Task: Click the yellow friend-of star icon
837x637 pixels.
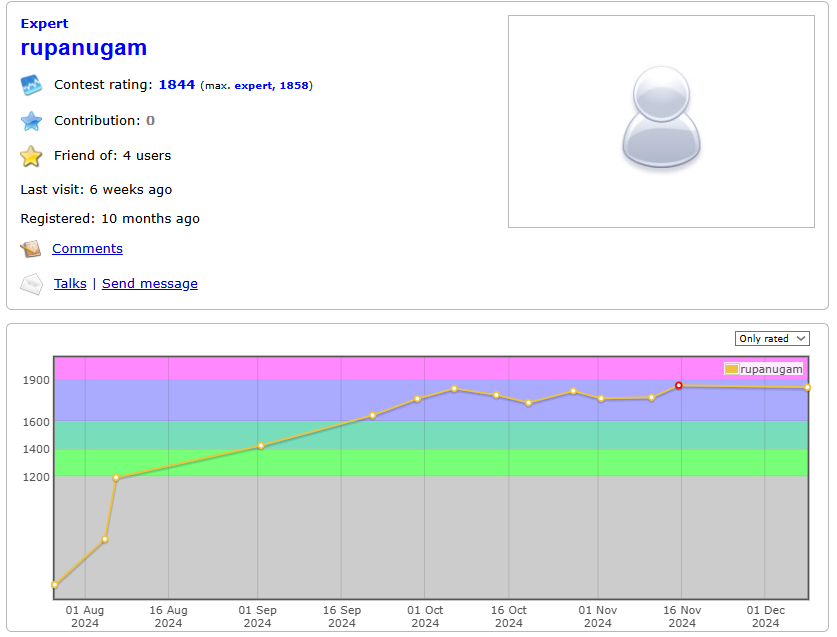Action: (31, 156)
